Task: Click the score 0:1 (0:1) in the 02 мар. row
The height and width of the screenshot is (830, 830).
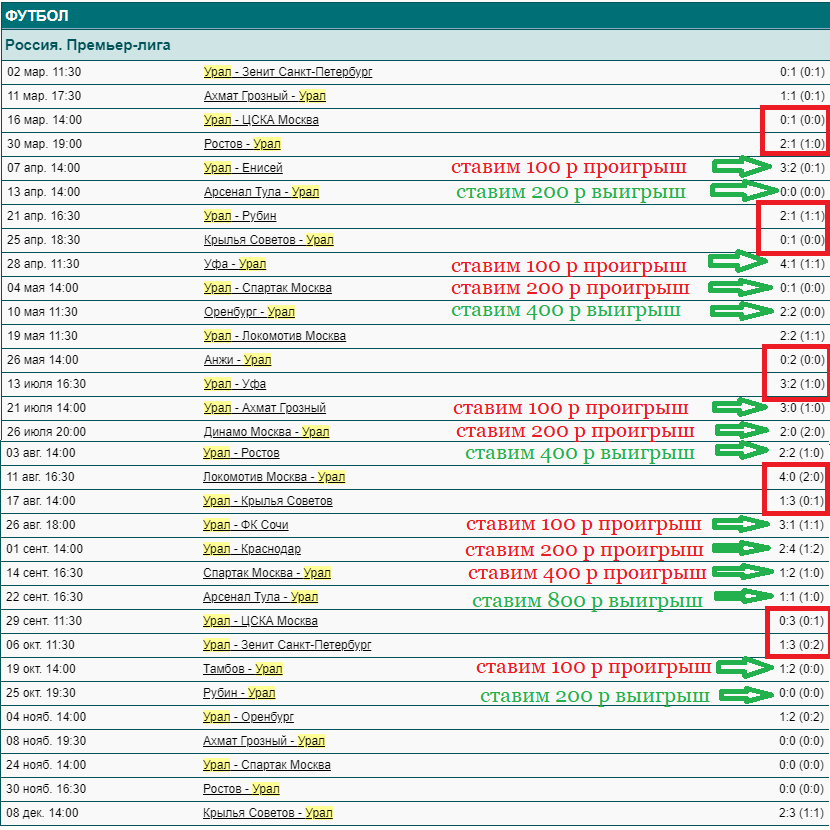Action: (802, 72)
